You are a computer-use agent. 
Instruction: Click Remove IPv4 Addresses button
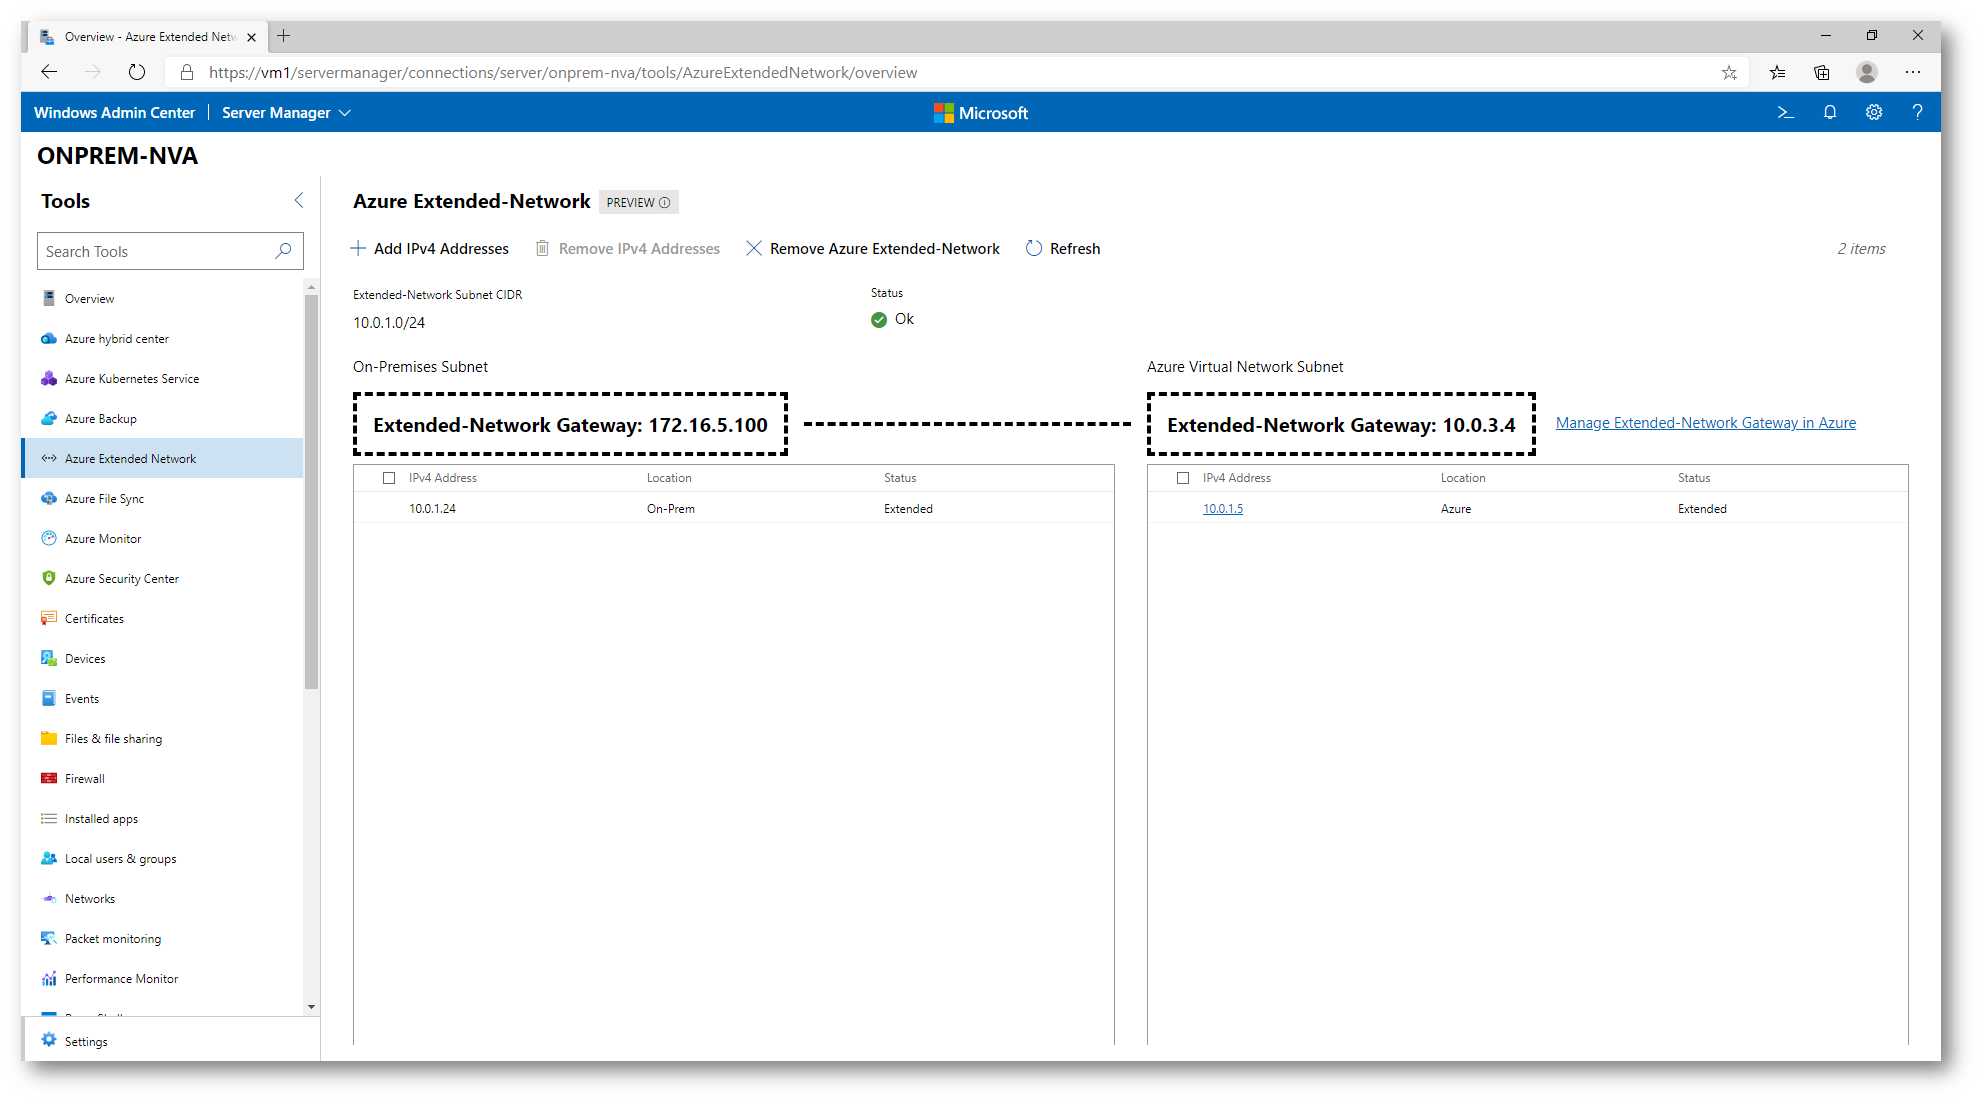pyautogui.click(x=628, y=249)
